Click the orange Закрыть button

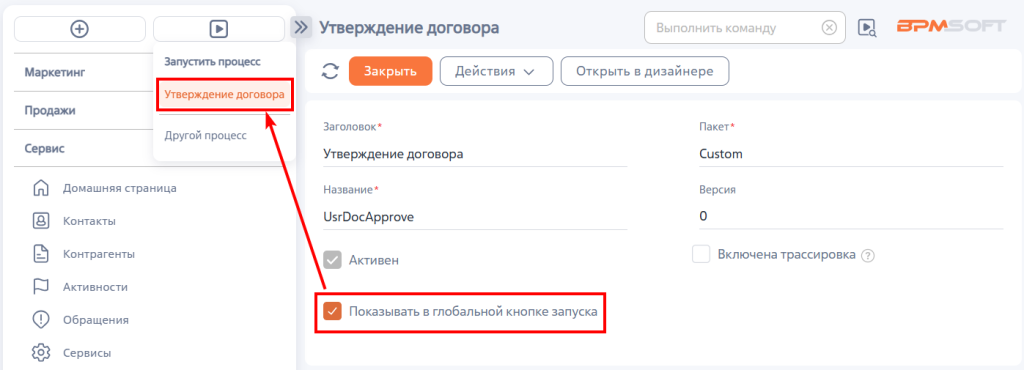[391, 71]
